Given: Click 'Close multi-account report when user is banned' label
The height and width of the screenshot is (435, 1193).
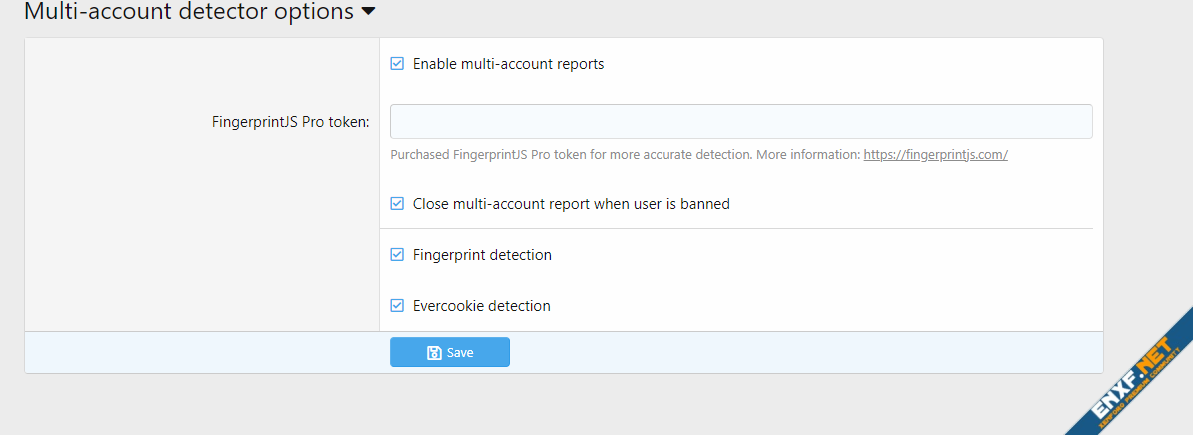Looking at the screenshot, I should [x=571, y=204].
